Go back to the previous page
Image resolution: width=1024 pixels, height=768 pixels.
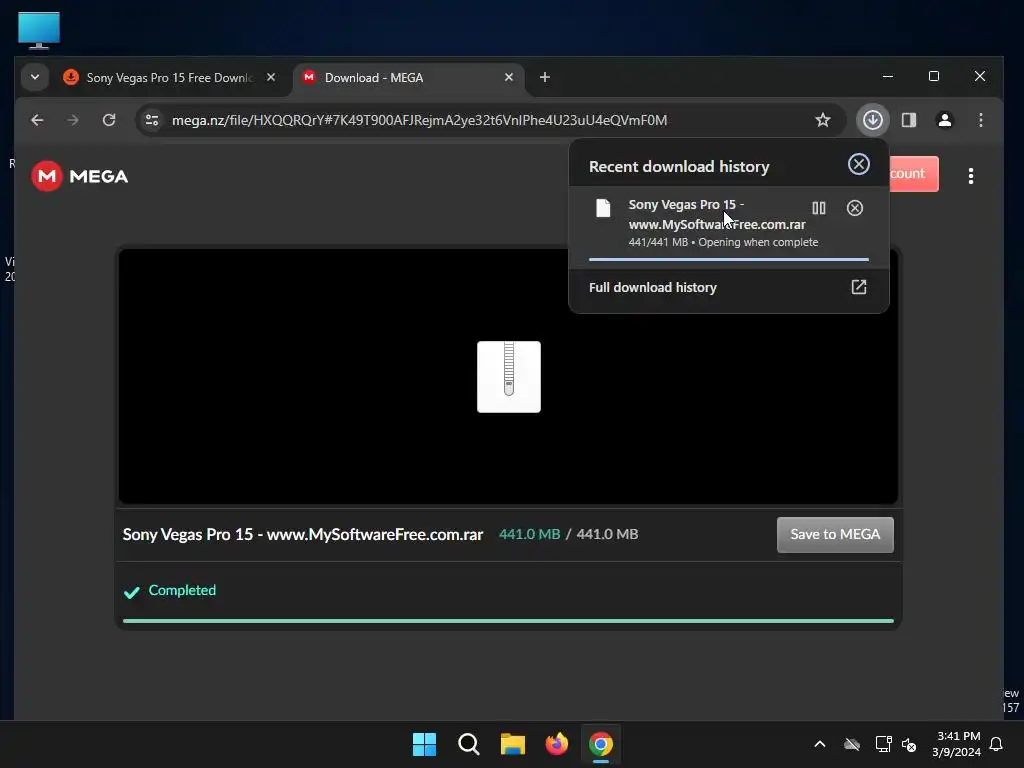point(37,120)
